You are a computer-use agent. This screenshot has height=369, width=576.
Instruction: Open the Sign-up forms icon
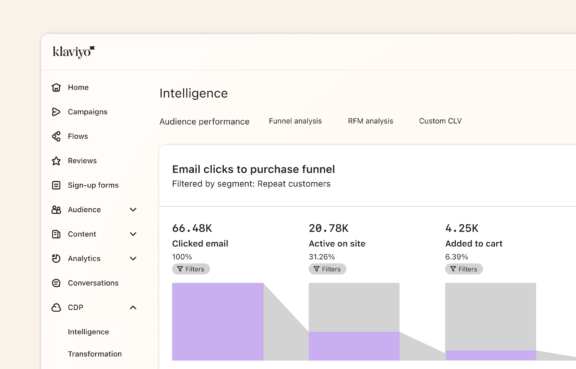coord(56,185)
